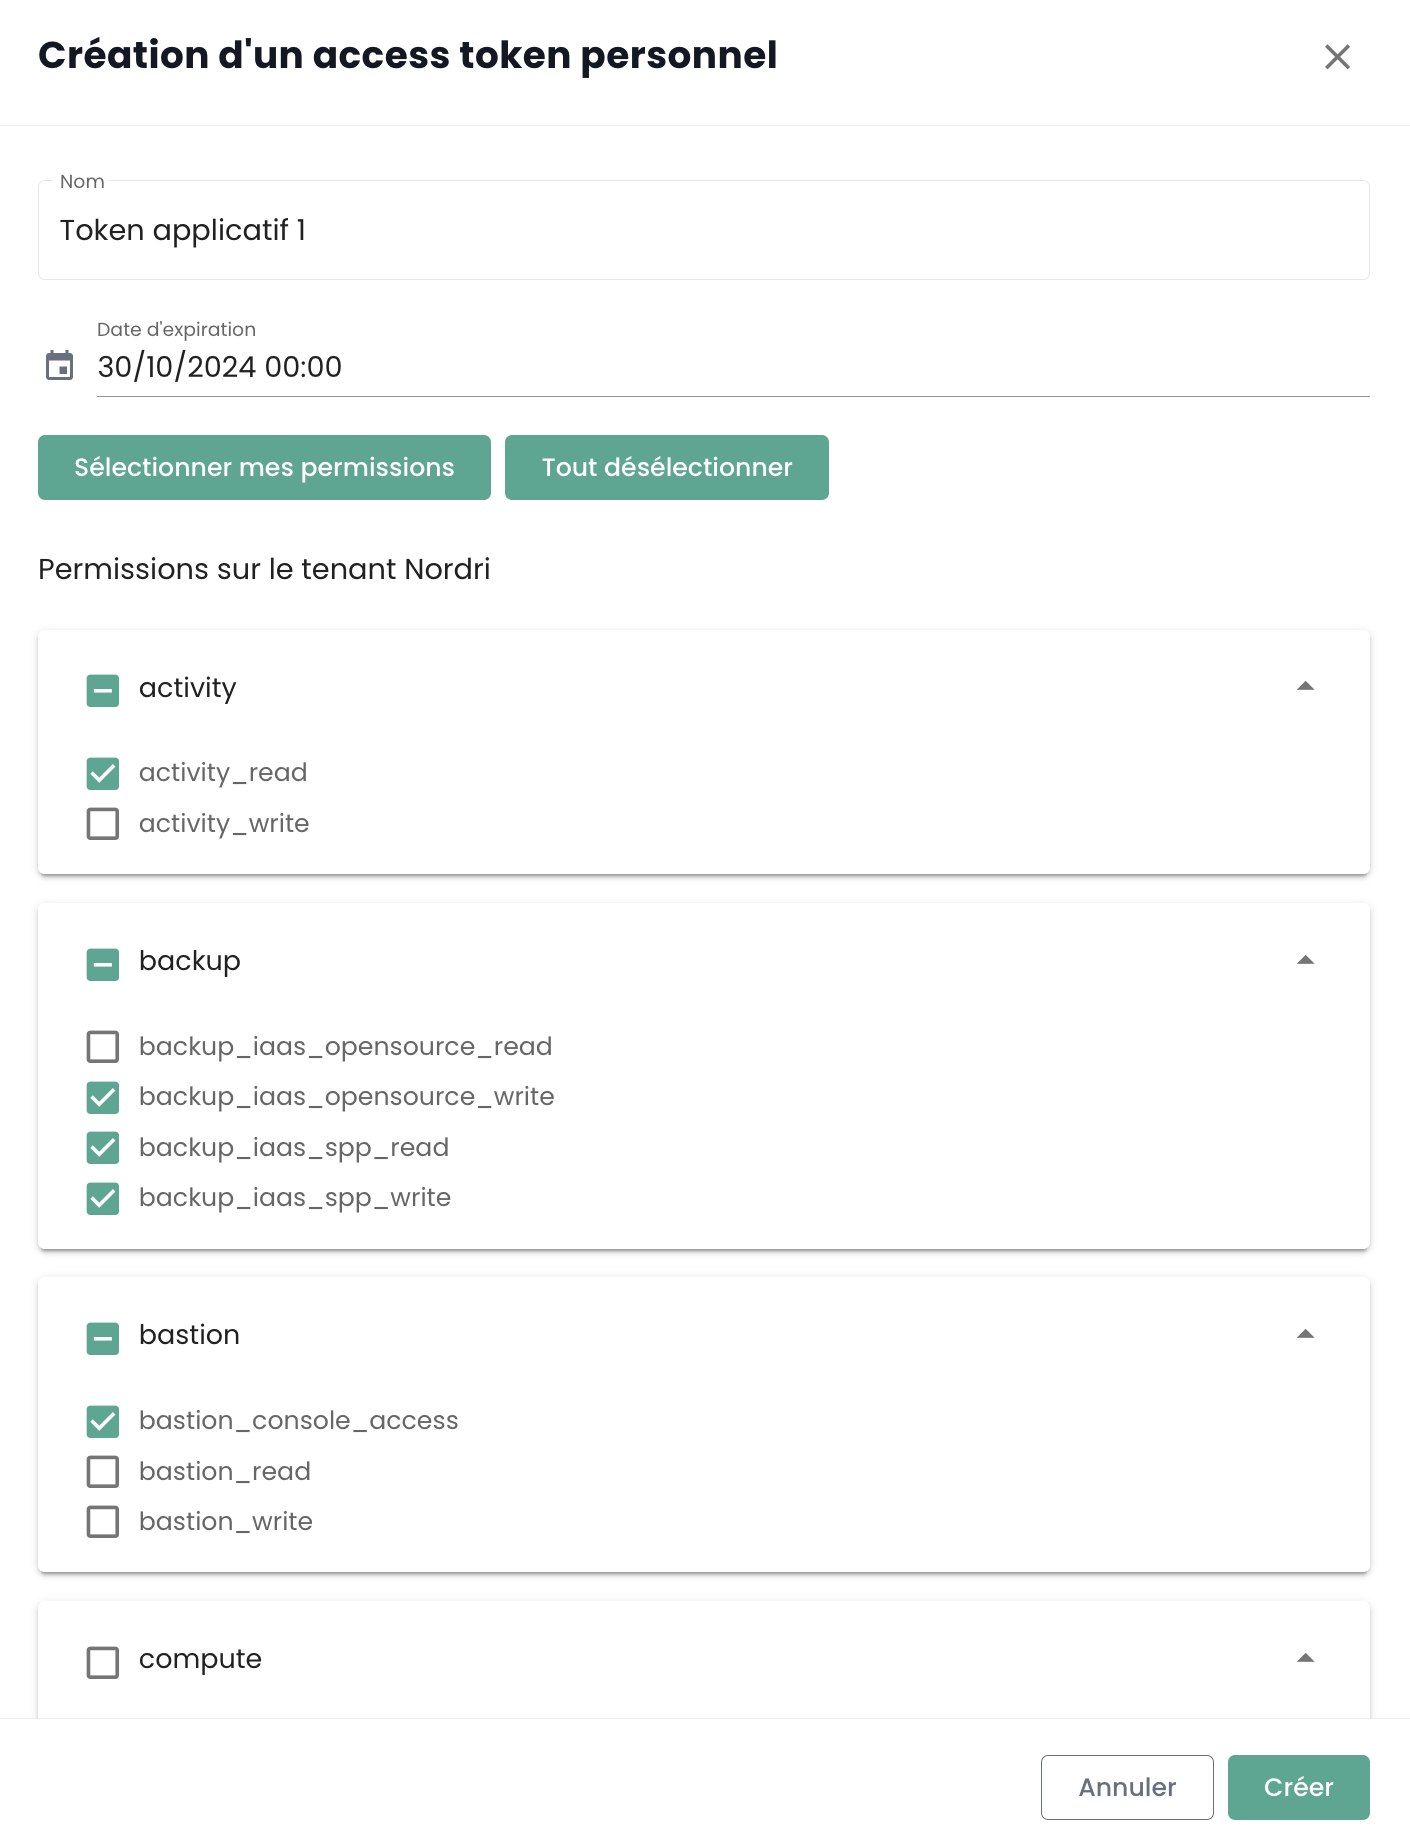Check backup_iaas_opensource_read permission
The image size is (1410, 1840).
tap(103, 1047)
